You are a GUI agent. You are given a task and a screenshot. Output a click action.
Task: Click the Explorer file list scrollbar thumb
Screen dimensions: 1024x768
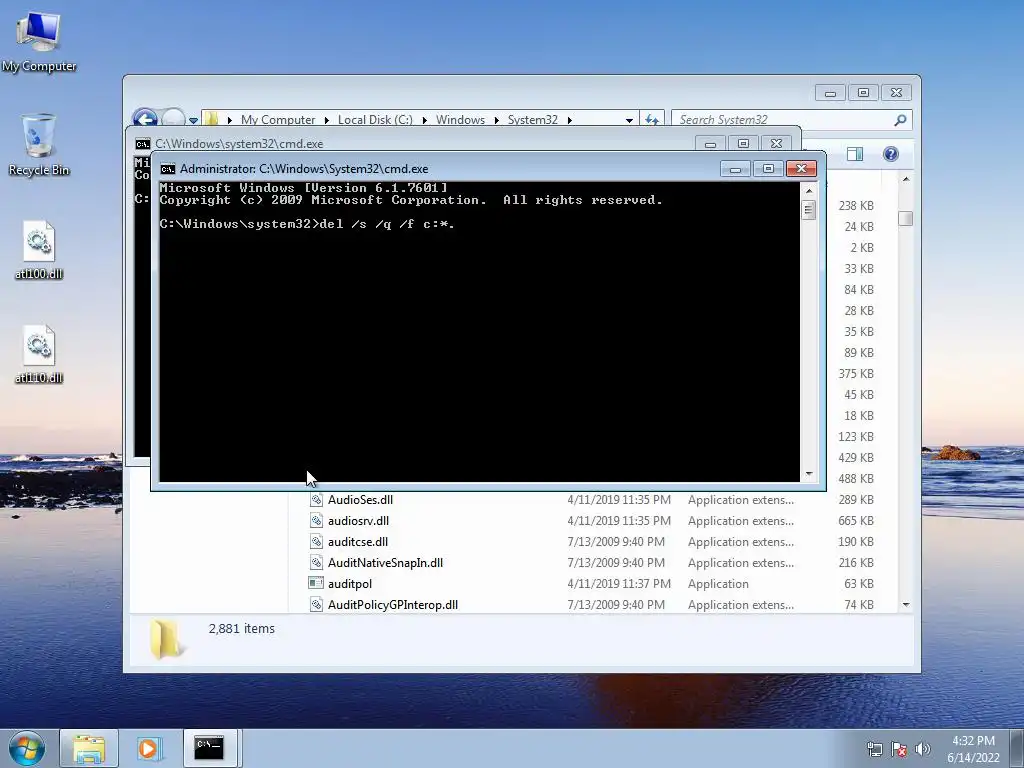click(x=905, y=218)
